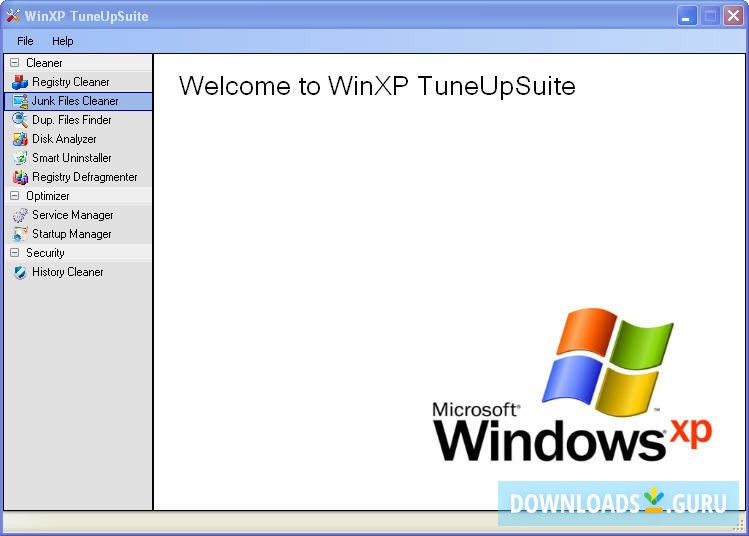
Task: Click the Cleaner group header text
Action: pyautogui.click(x=44, y=63)
